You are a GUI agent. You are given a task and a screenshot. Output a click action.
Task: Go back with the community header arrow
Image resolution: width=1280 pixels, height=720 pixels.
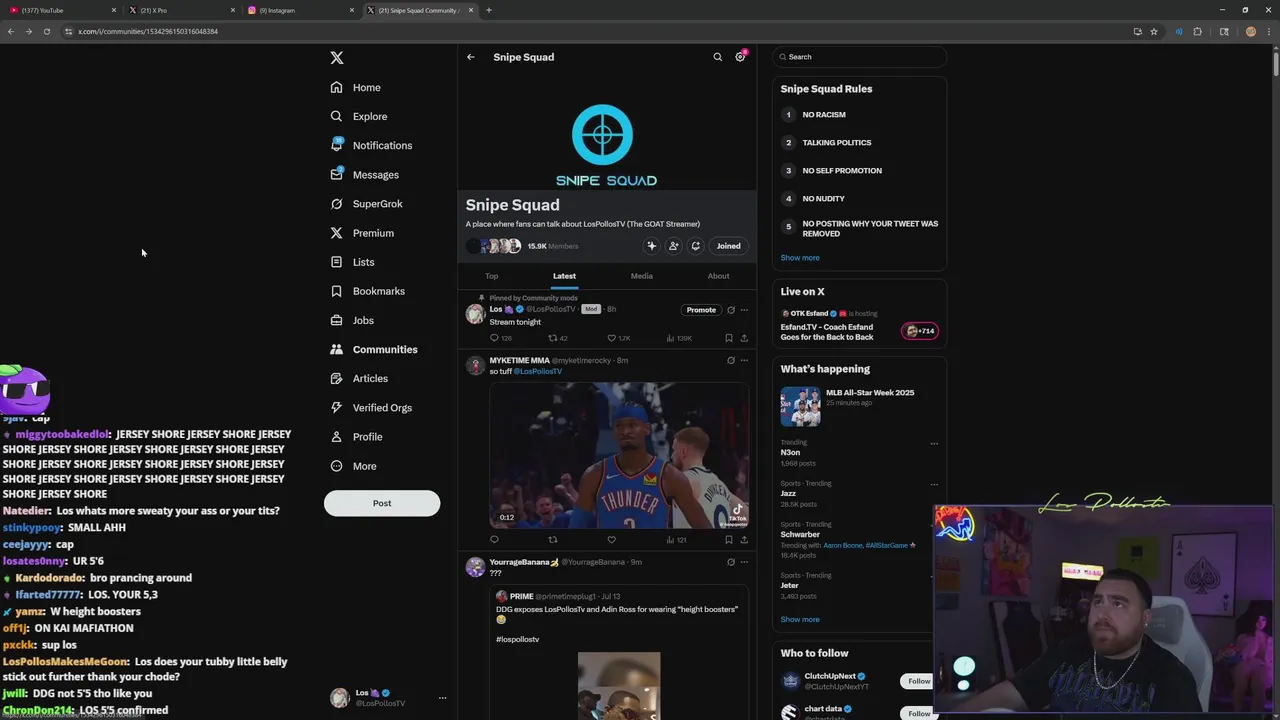pyautogui.click(x=471, y=57)
